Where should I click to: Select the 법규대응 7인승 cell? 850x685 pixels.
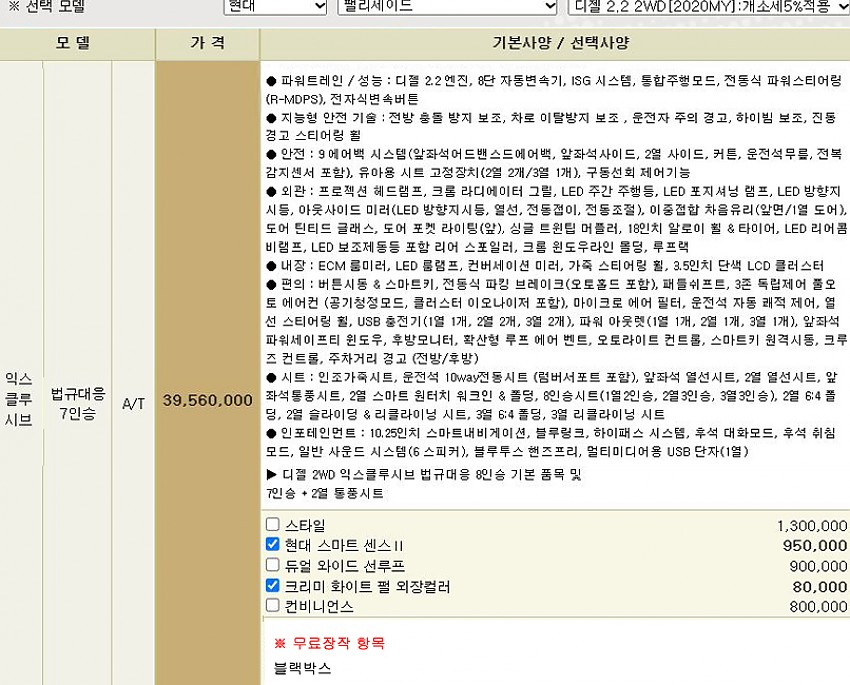pos(77,400)
